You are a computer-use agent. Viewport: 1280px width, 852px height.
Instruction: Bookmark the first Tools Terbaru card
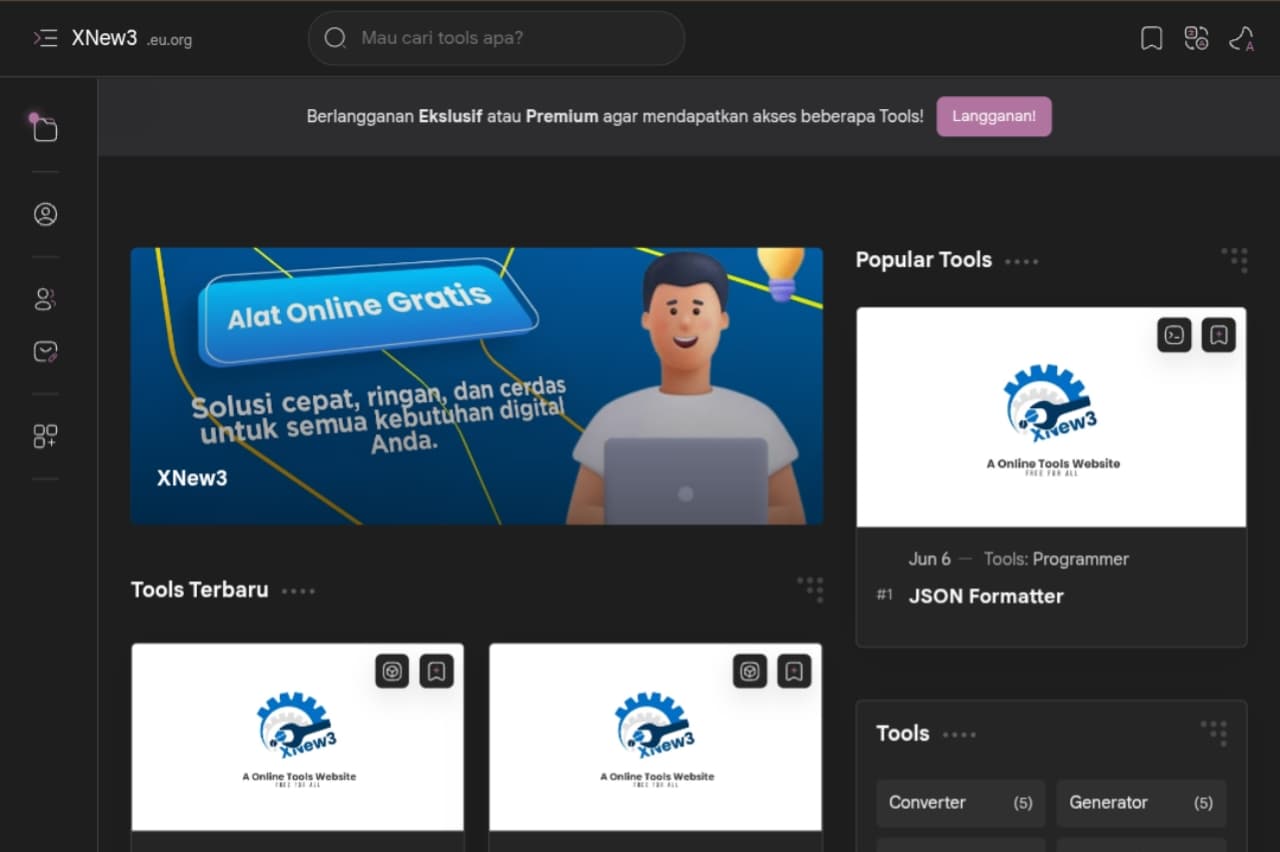[436, 671]
